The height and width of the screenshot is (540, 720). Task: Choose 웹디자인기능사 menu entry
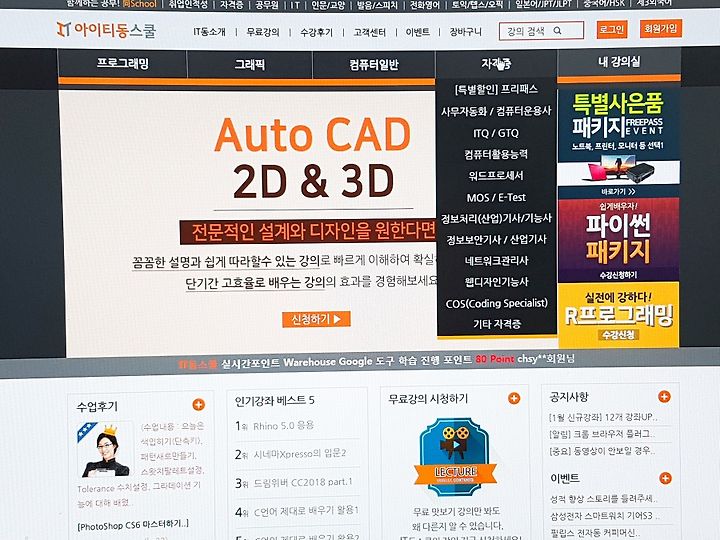click(x=496, y=282)
